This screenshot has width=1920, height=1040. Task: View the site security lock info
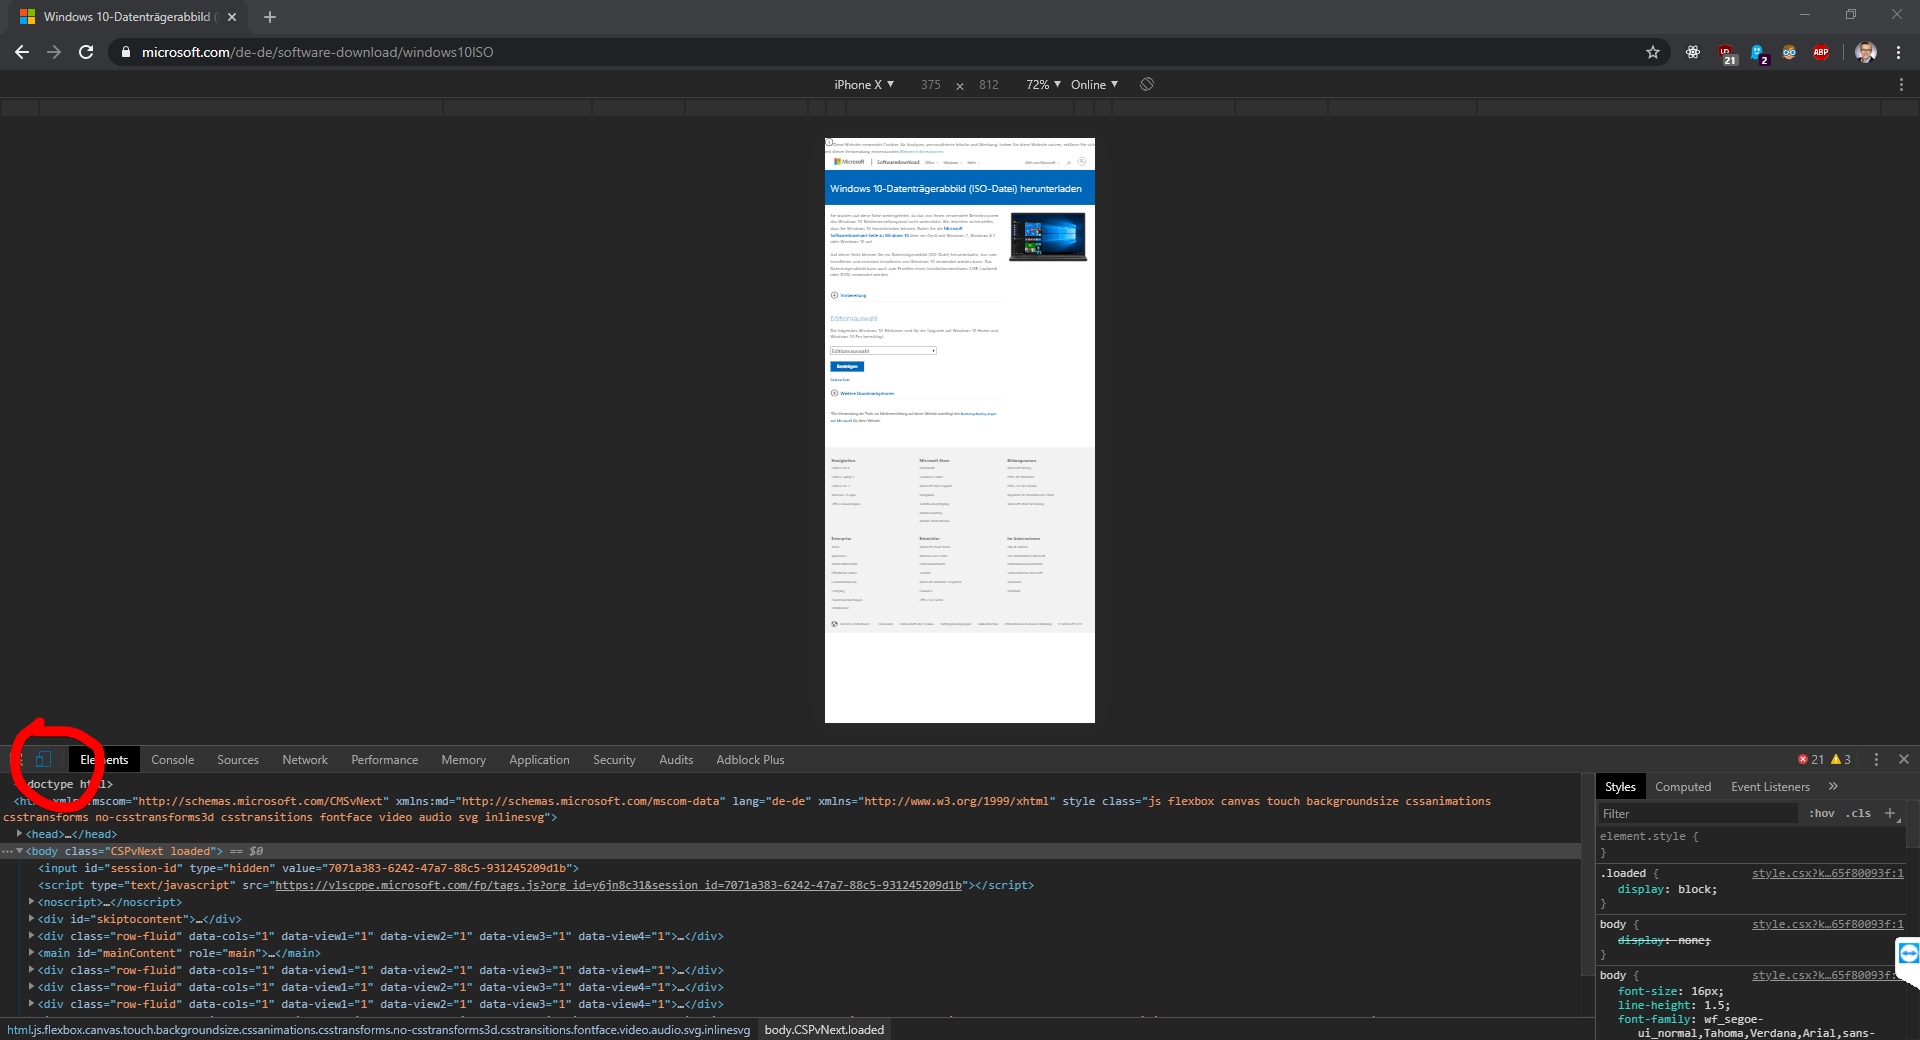pyautogui.click(x=125, y=52)
